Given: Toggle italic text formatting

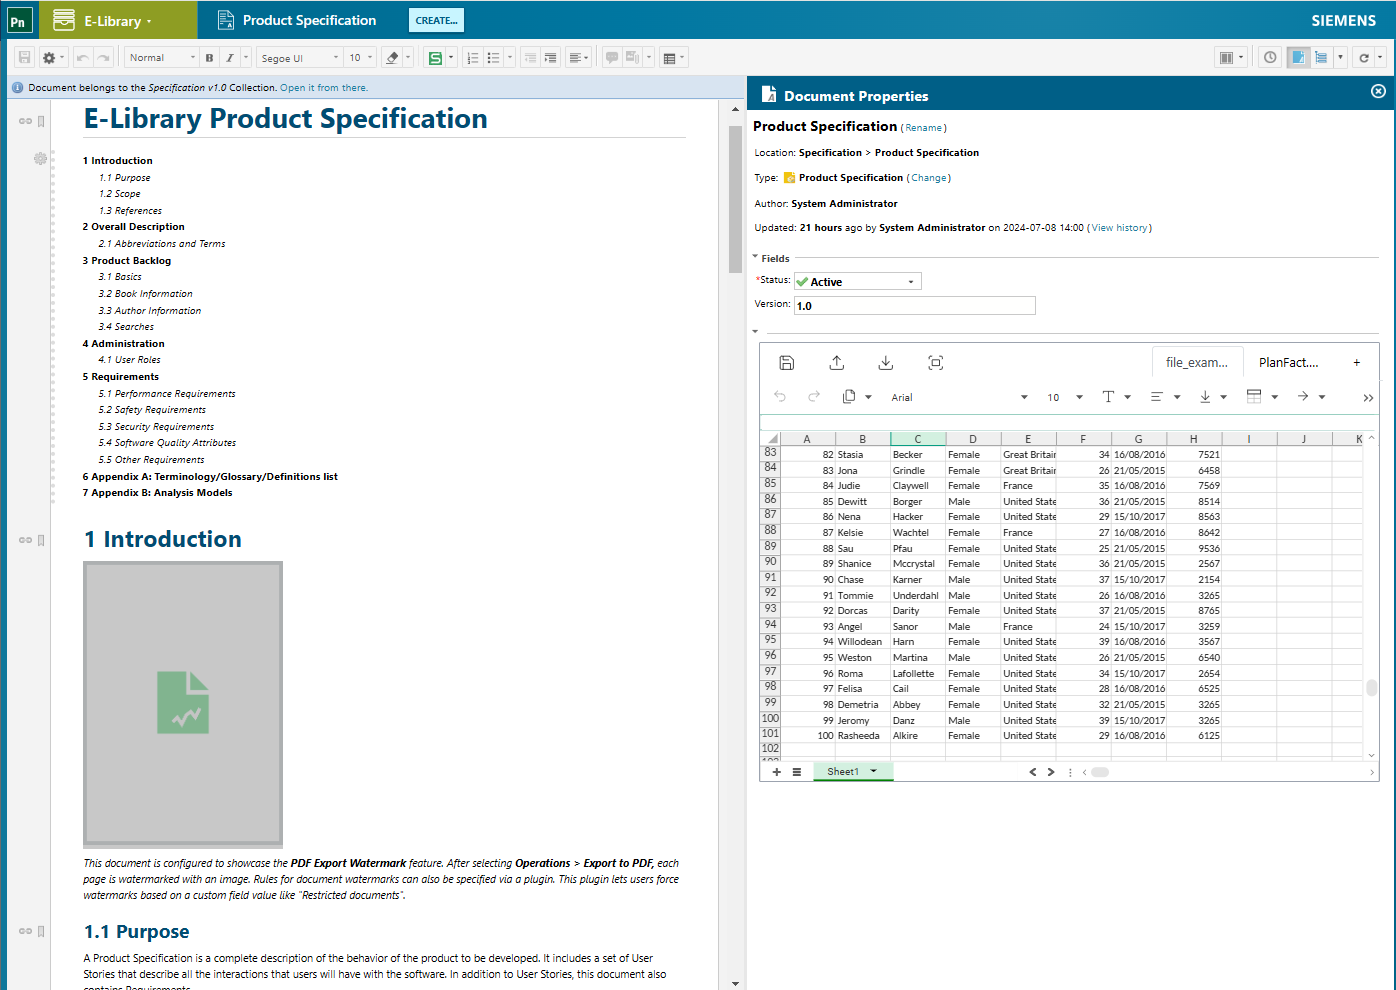Looking at the screenshot, I should click(230, 57).
